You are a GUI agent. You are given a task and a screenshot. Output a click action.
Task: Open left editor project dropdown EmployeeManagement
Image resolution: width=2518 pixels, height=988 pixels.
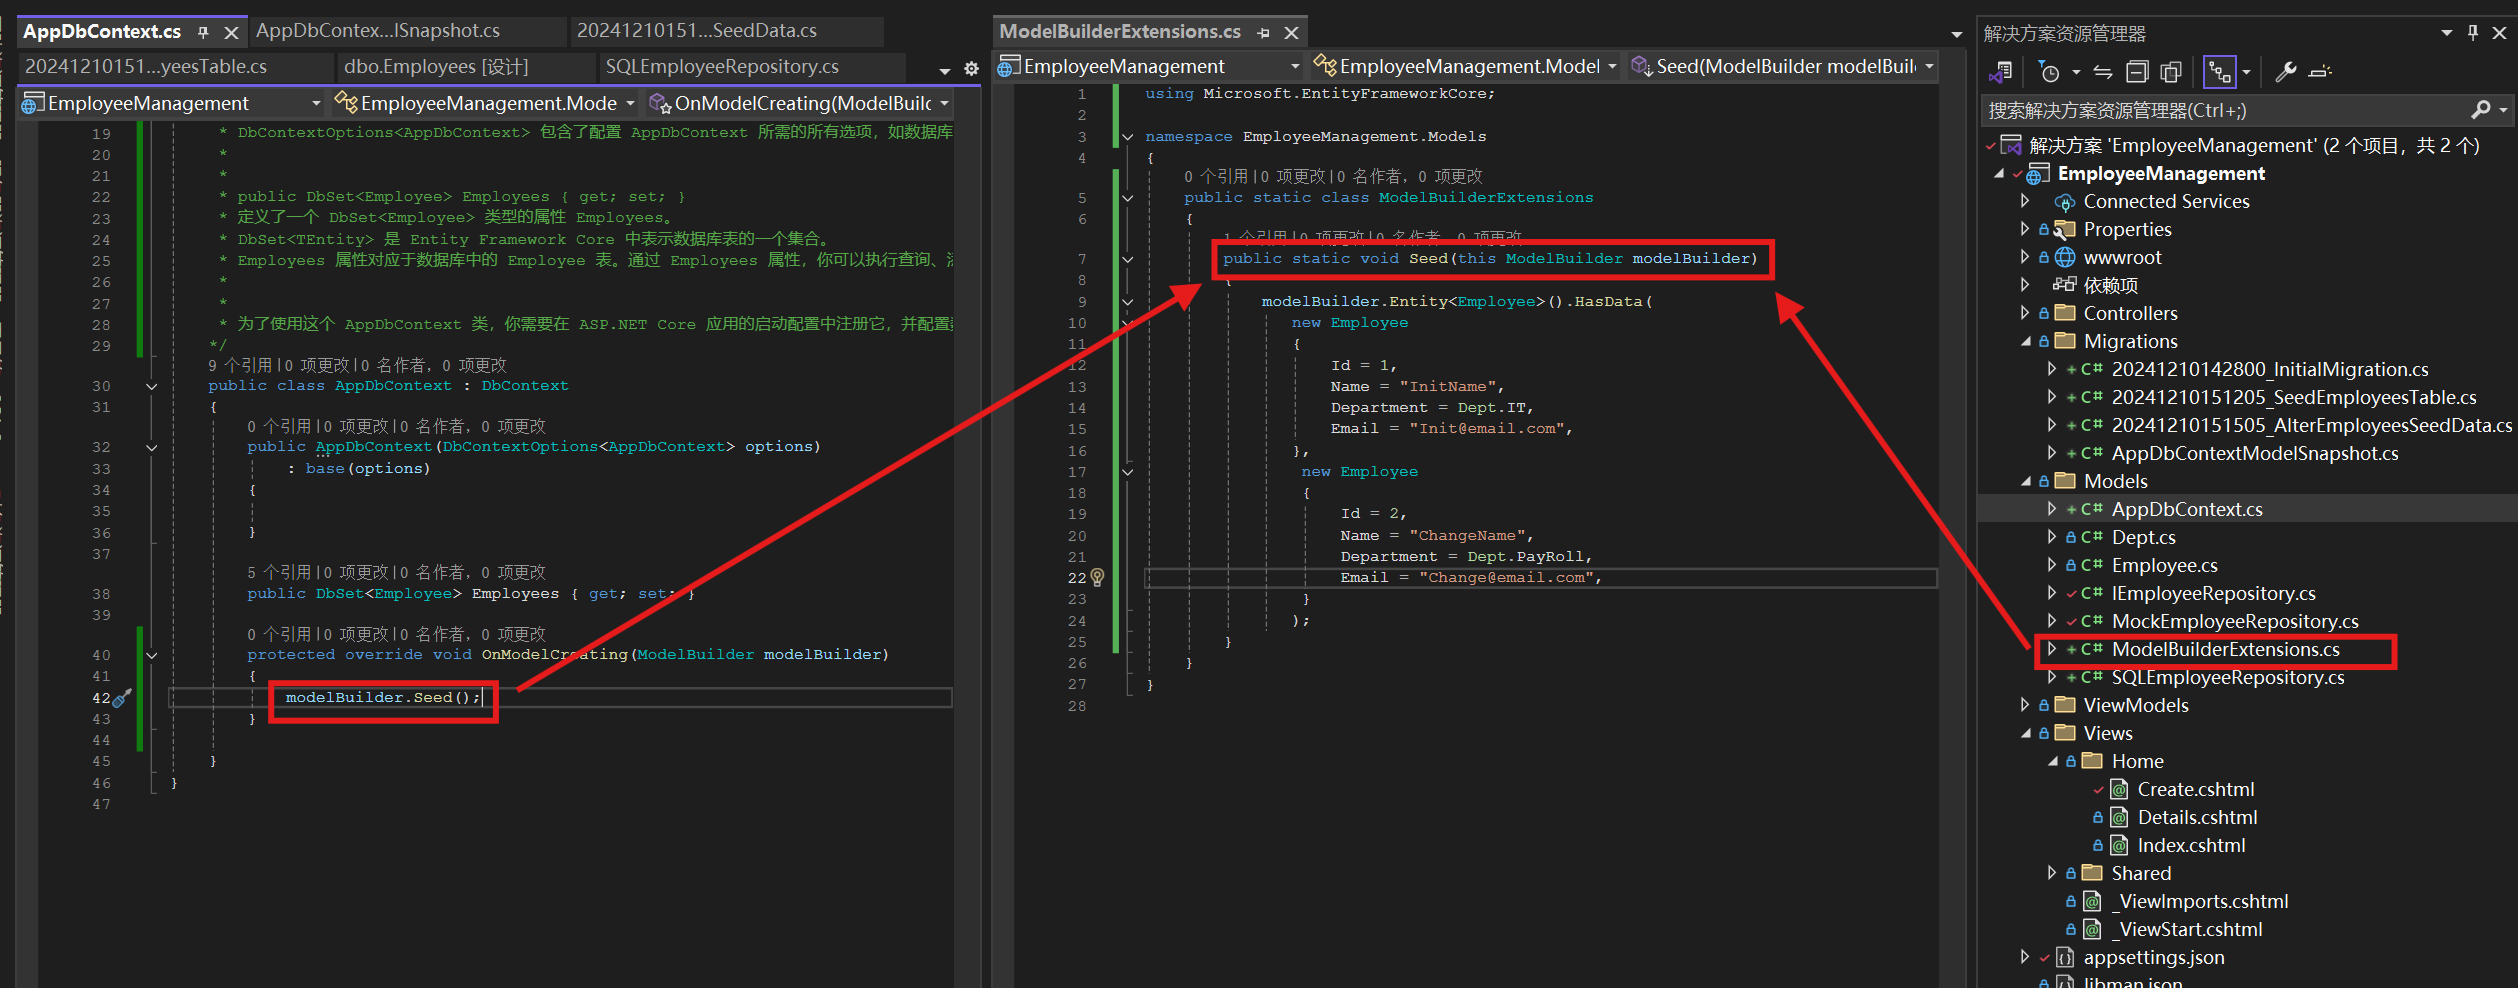[171, 103]
